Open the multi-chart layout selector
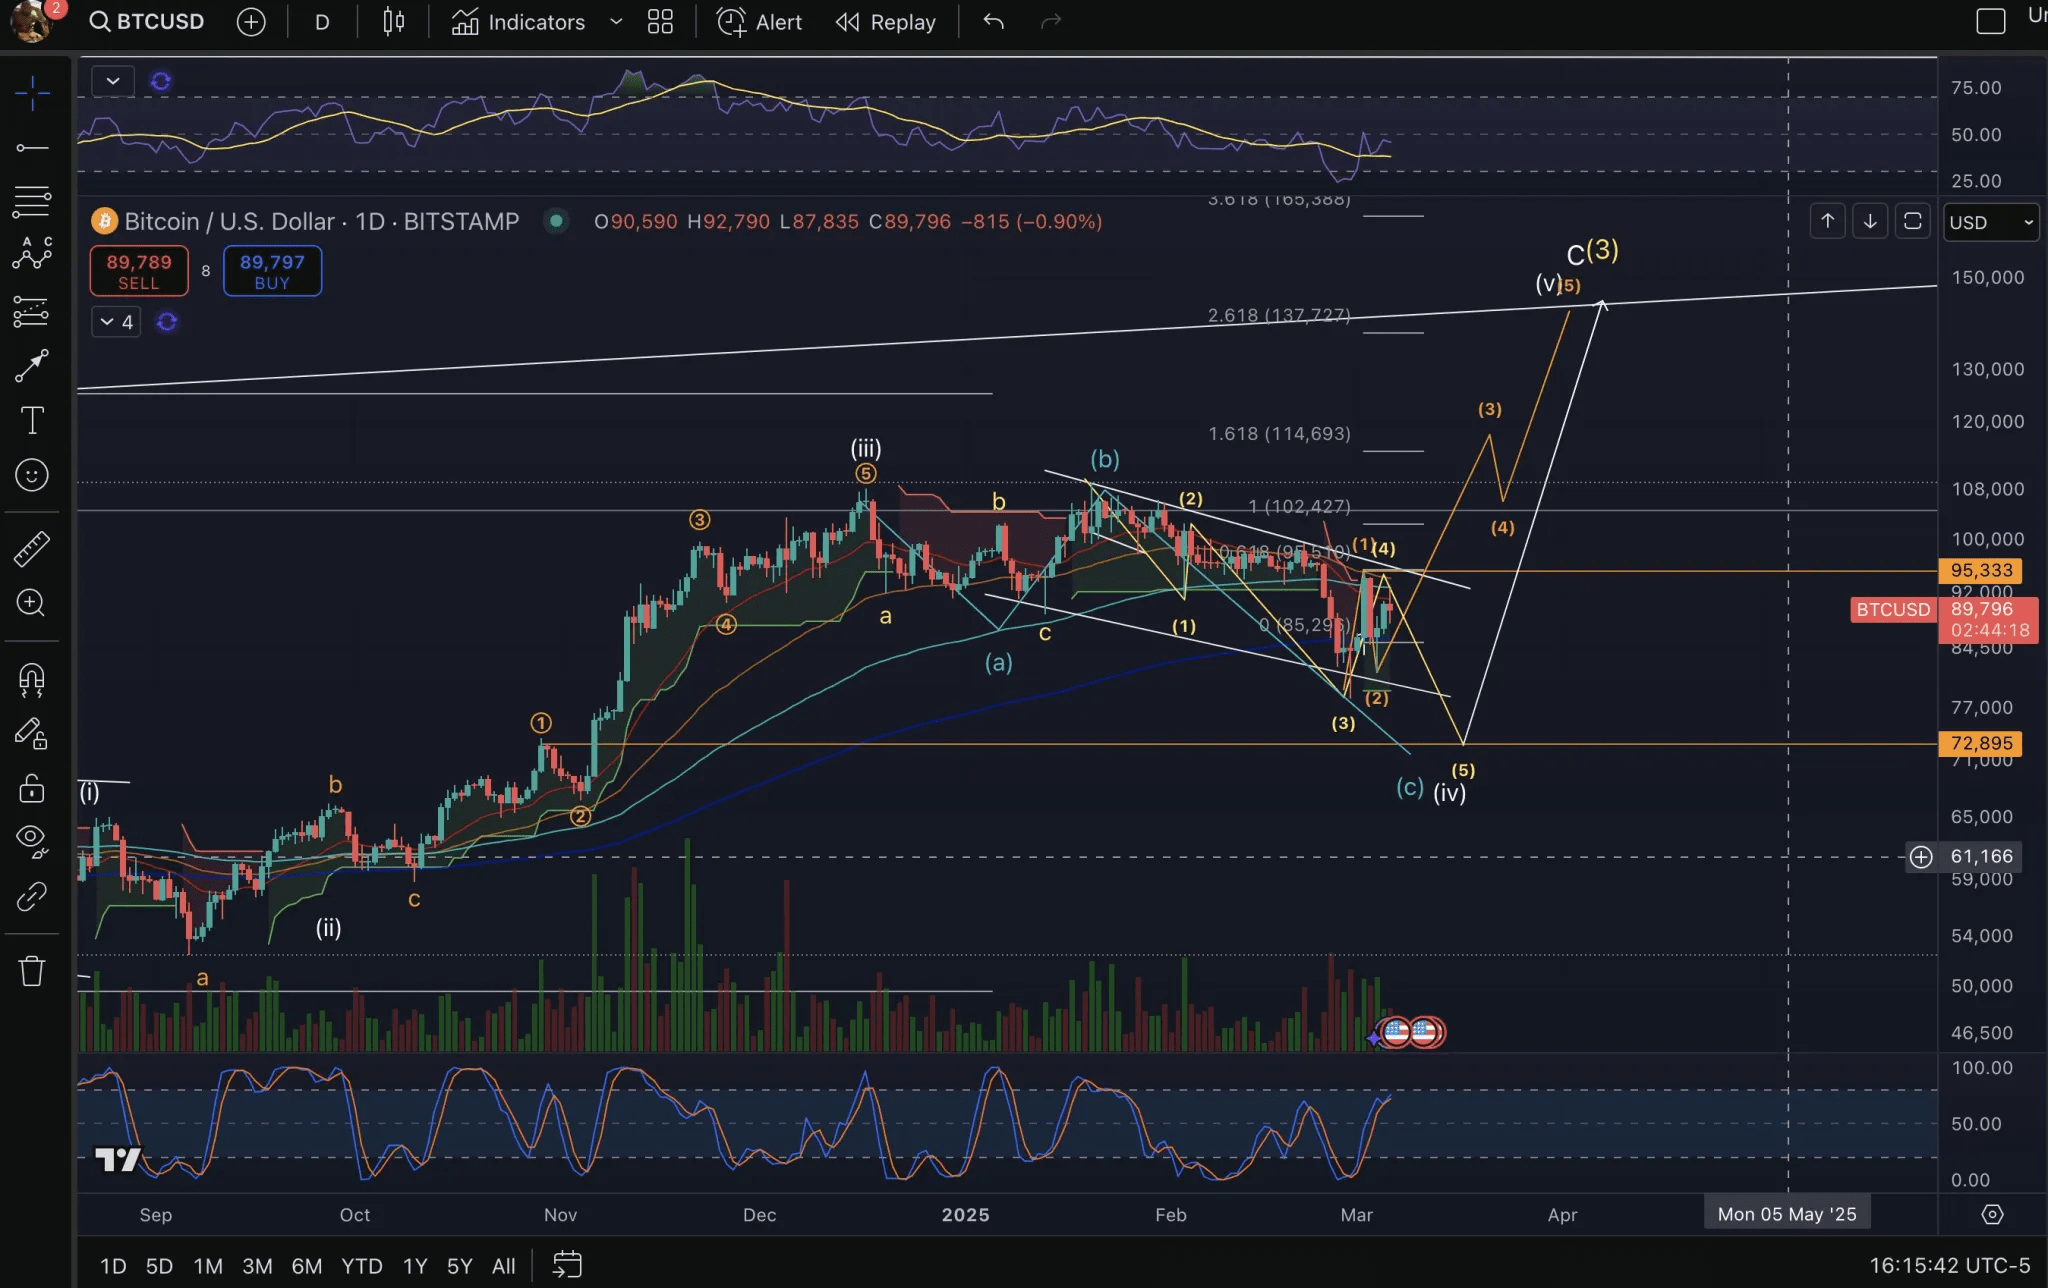 coord(659,21)
